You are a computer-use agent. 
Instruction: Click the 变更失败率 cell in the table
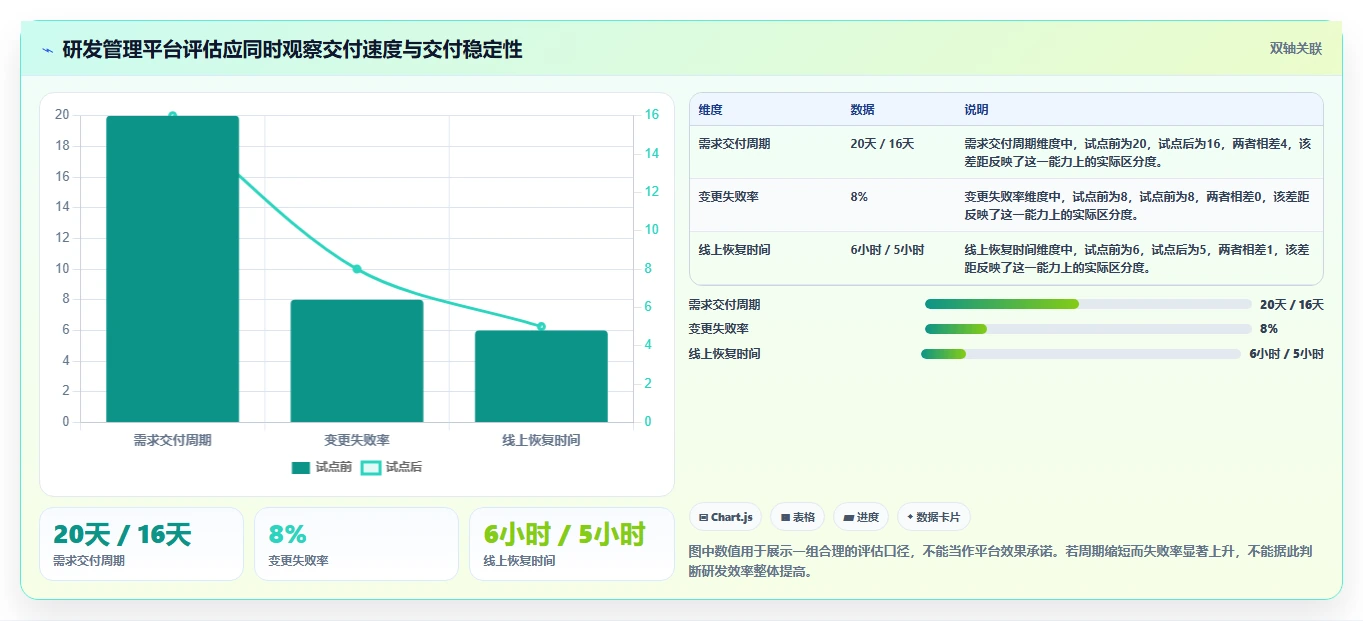click(x=729, y=197)
